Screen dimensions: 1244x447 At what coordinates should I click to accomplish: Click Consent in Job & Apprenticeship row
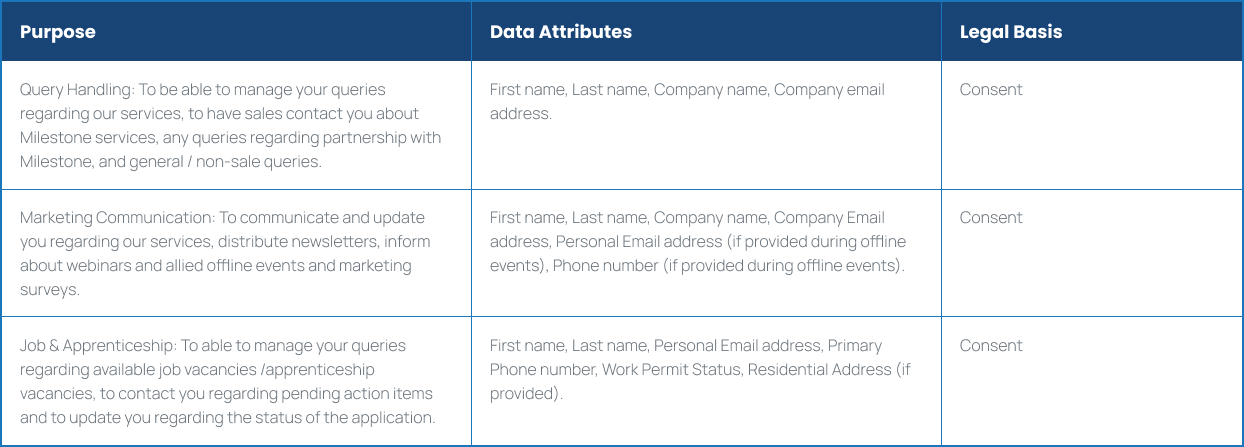(x=991, y=345)
